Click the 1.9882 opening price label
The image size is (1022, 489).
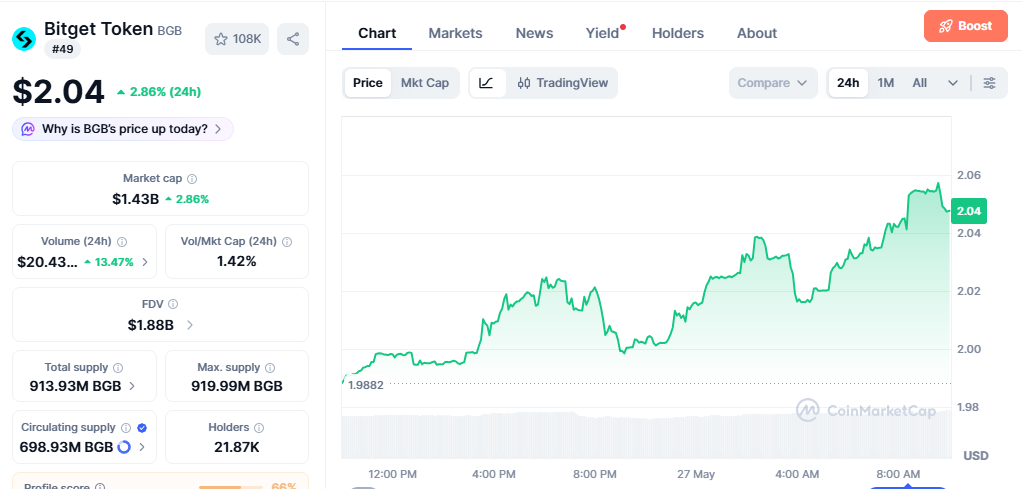tap(366, 385)
